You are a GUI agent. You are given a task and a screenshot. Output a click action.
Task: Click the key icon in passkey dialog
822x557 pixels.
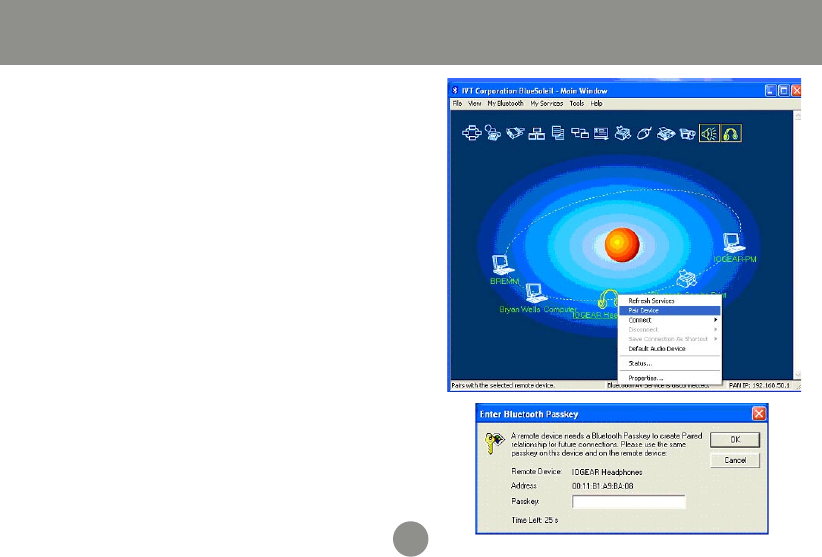494,443
